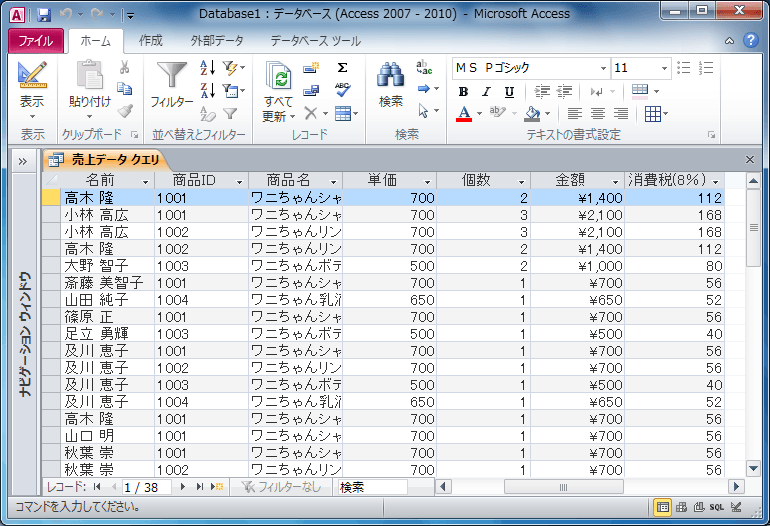Switch to SQL view in status bar

716,506
